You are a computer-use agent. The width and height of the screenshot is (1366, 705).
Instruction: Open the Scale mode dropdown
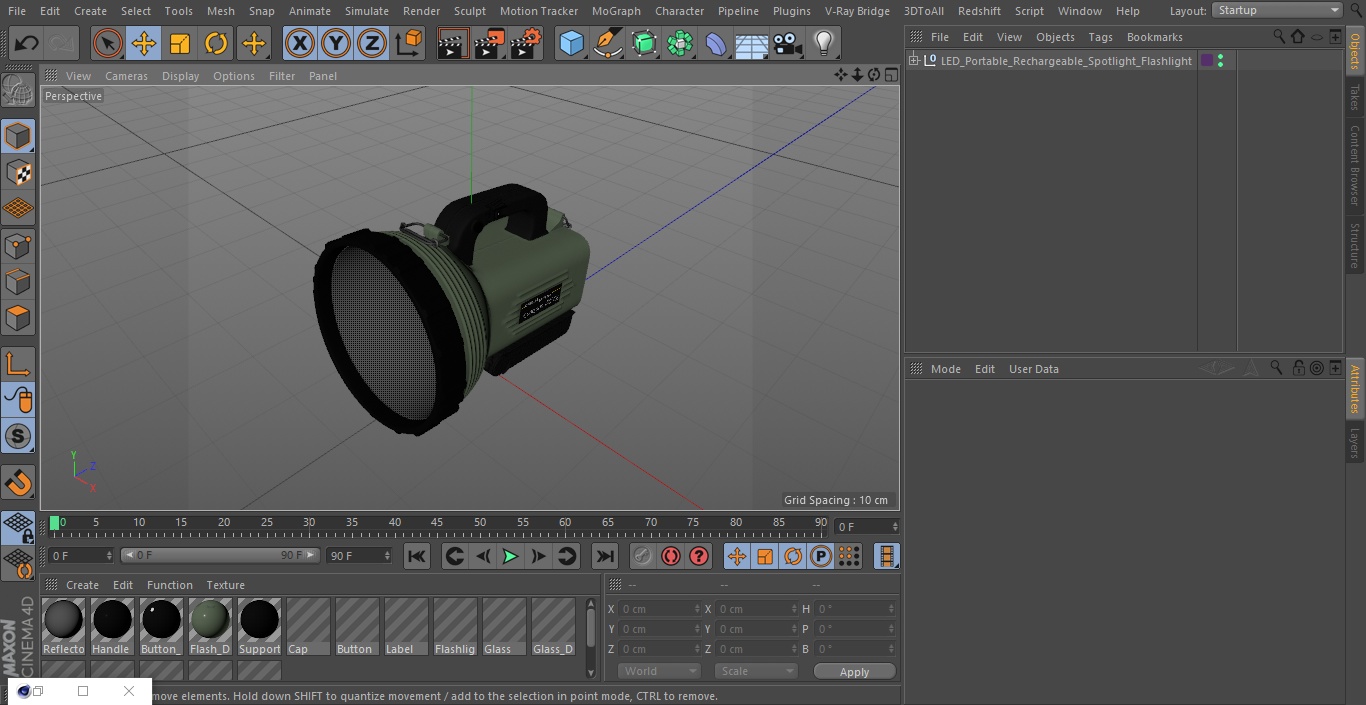point(756,671)
